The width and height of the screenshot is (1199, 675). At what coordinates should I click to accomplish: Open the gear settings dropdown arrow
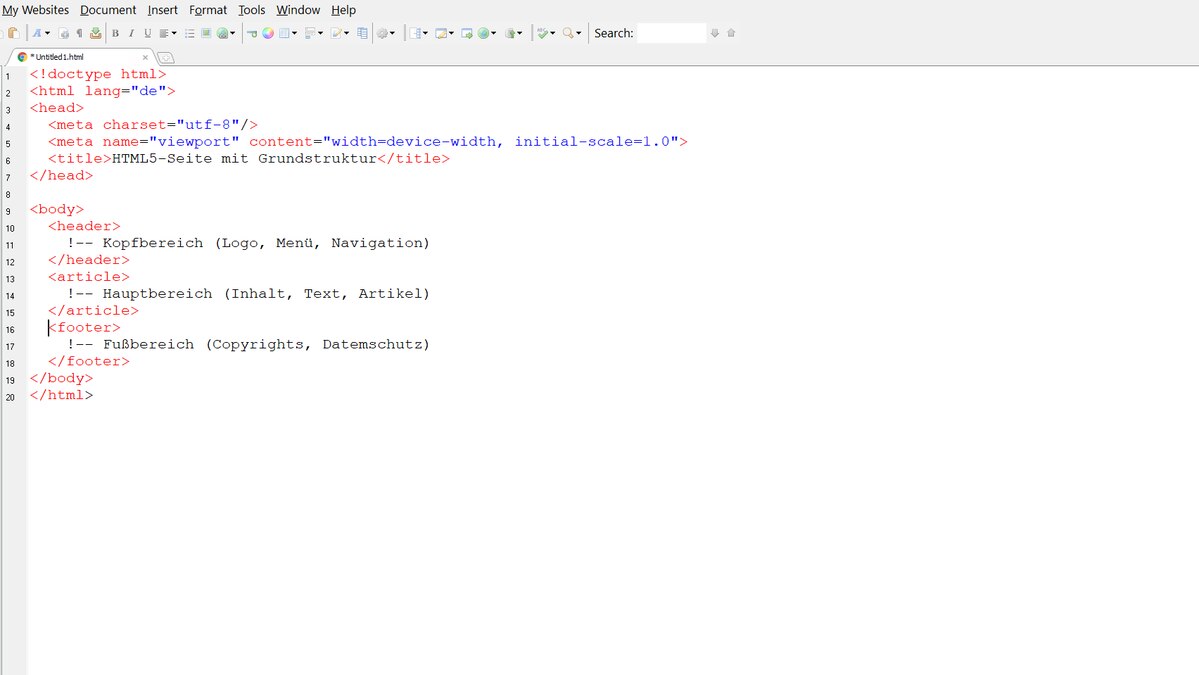[392, 33]
